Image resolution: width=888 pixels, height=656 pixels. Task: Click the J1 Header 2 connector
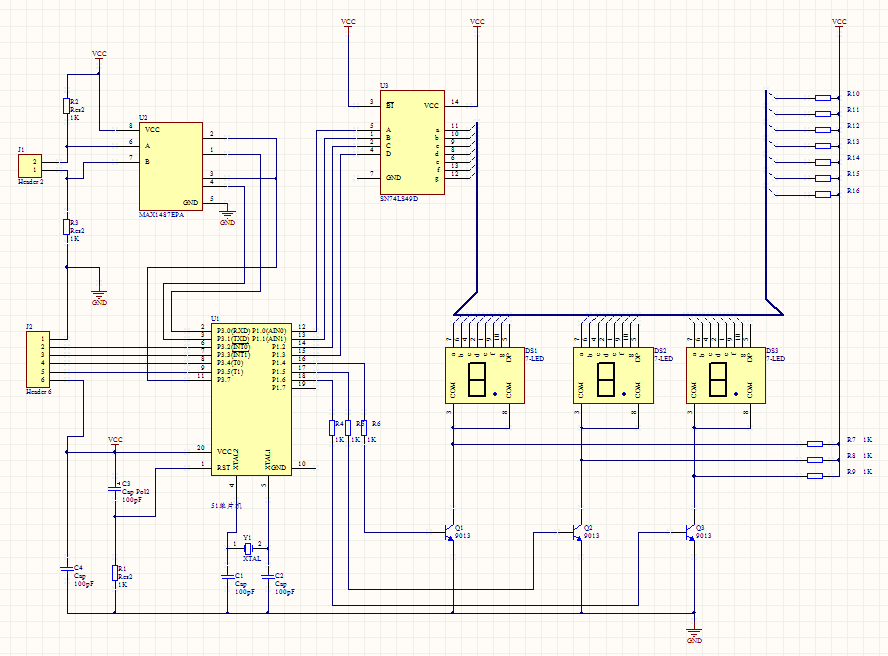coord(30,165)
